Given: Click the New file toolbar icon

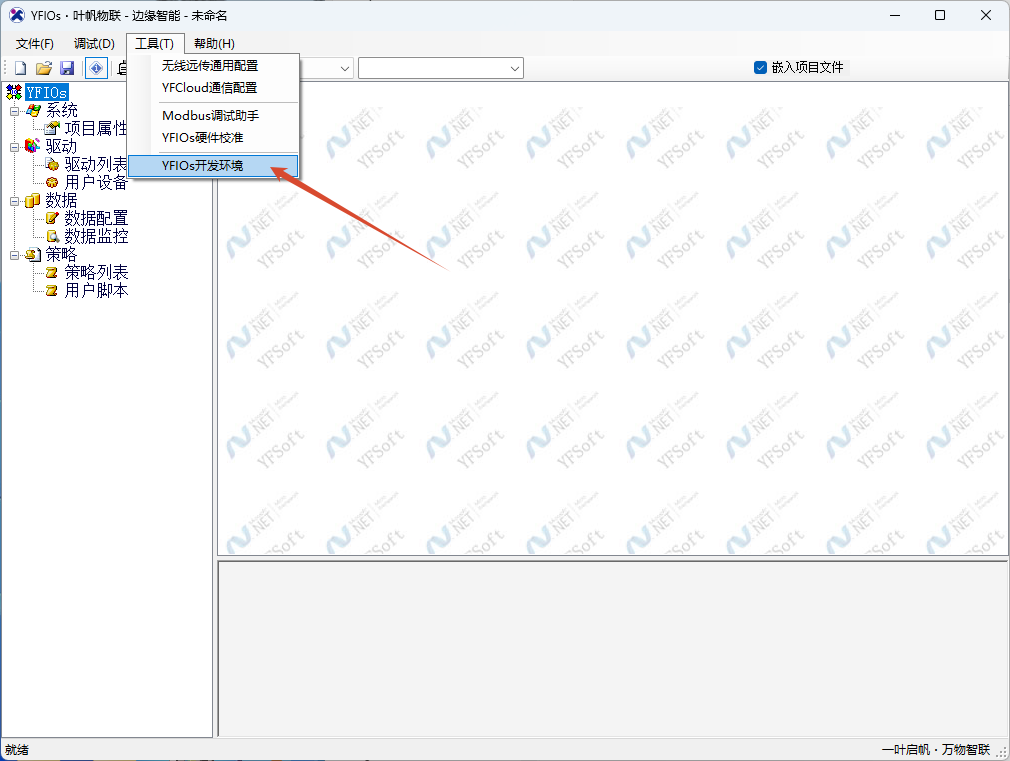Looking at the screenshot, I should (x=21, y=68).
